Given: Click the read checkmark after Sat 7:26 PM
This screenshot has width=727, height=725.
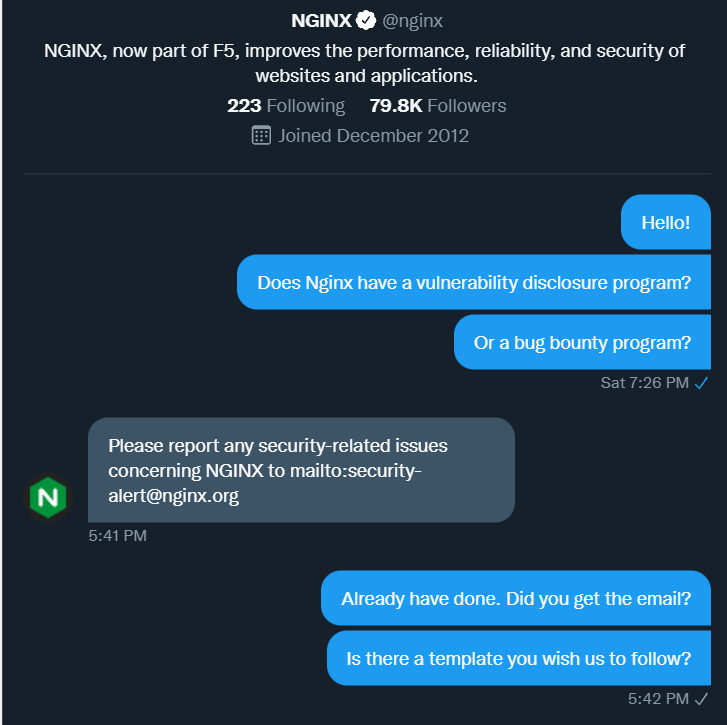Looking at the screenshot, I should pos(702,382).
